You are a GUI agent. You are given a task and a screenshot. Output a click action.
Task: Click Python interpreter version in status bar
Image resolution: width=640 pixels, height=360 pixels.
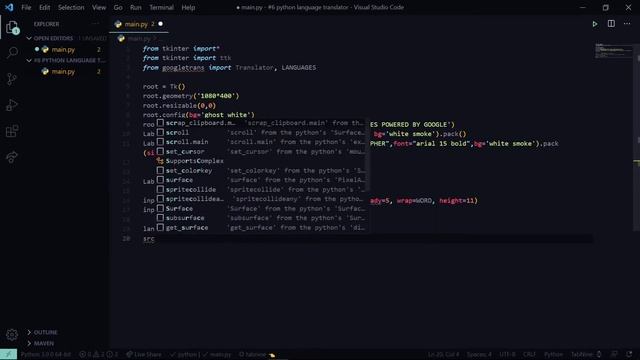[x=46, y=354]
